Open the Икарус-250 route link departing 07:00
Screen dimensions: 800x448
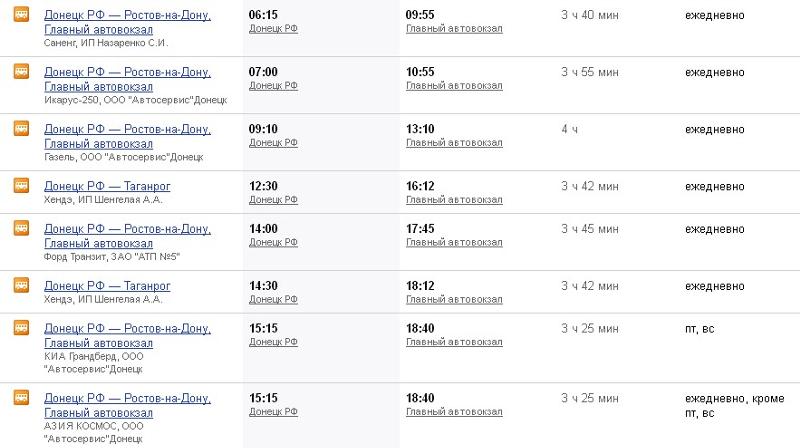(x=128, y=80)
